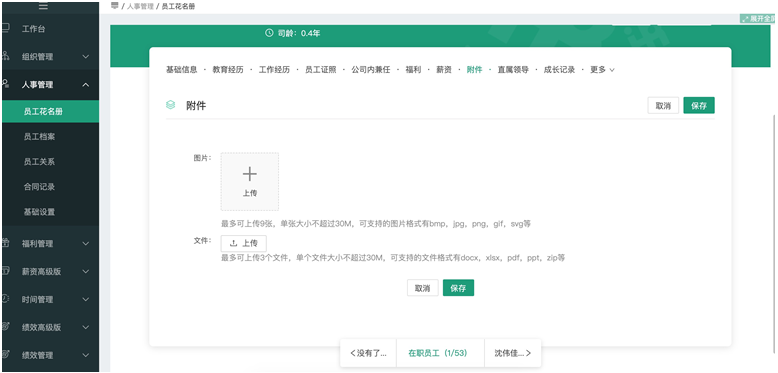Click the 人事管理 person icon
778x373 pixels.
(5, 84)
